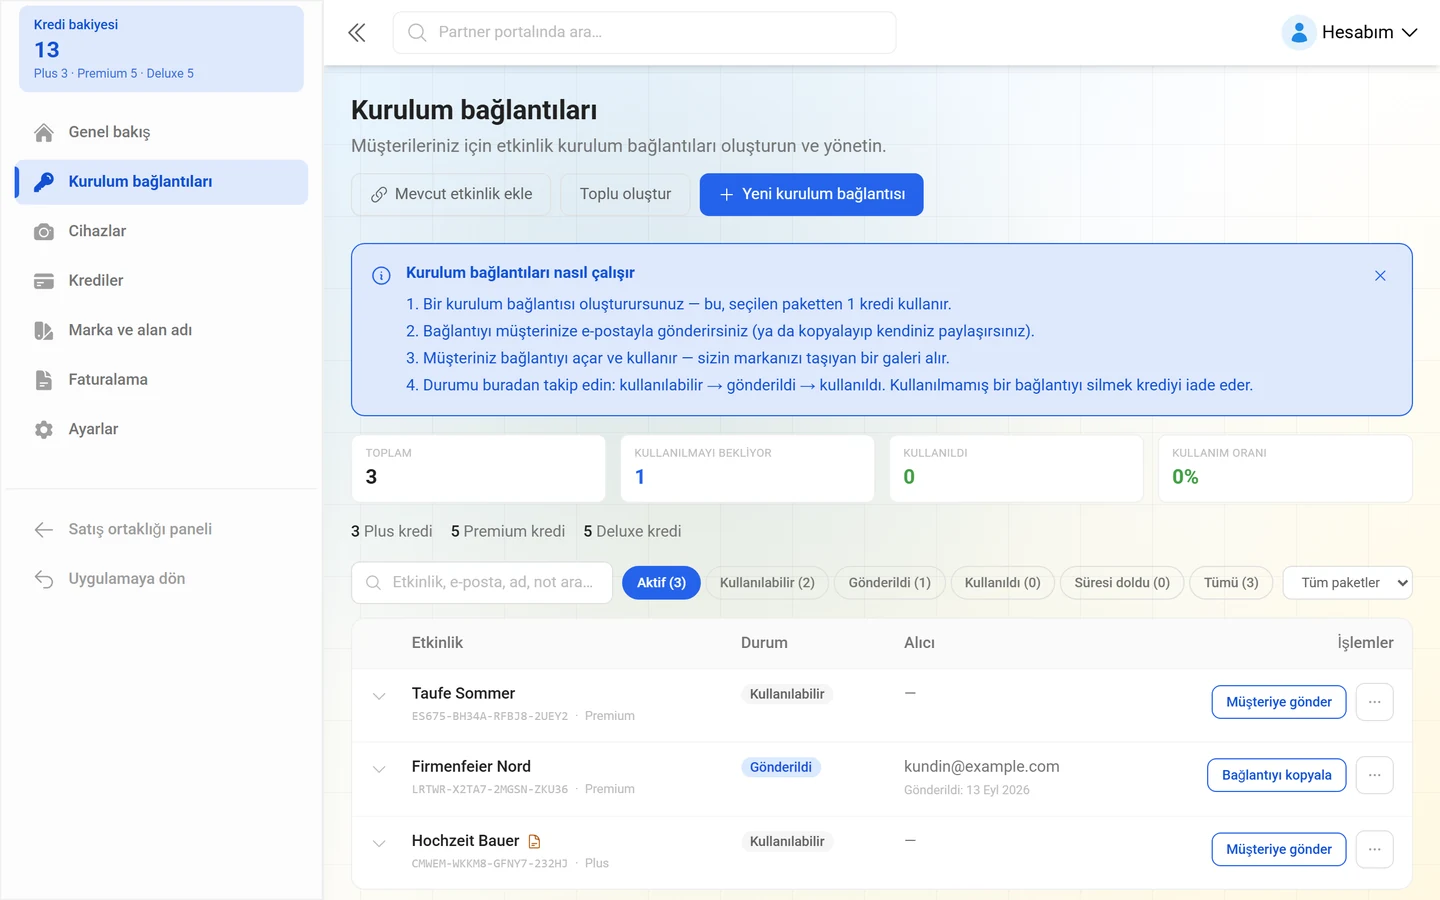Open the Hesabım account menu

tap(1350, 33)
